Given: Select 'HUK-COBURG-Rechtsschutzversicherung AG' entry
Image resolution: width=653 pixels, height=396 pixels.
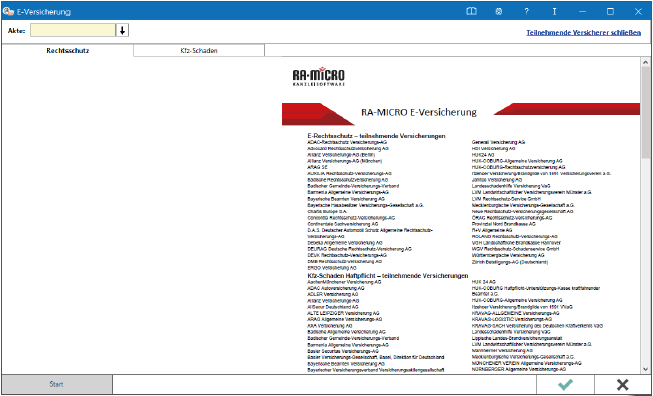Looking at the screenshot, I should click(x=518, y=167).
